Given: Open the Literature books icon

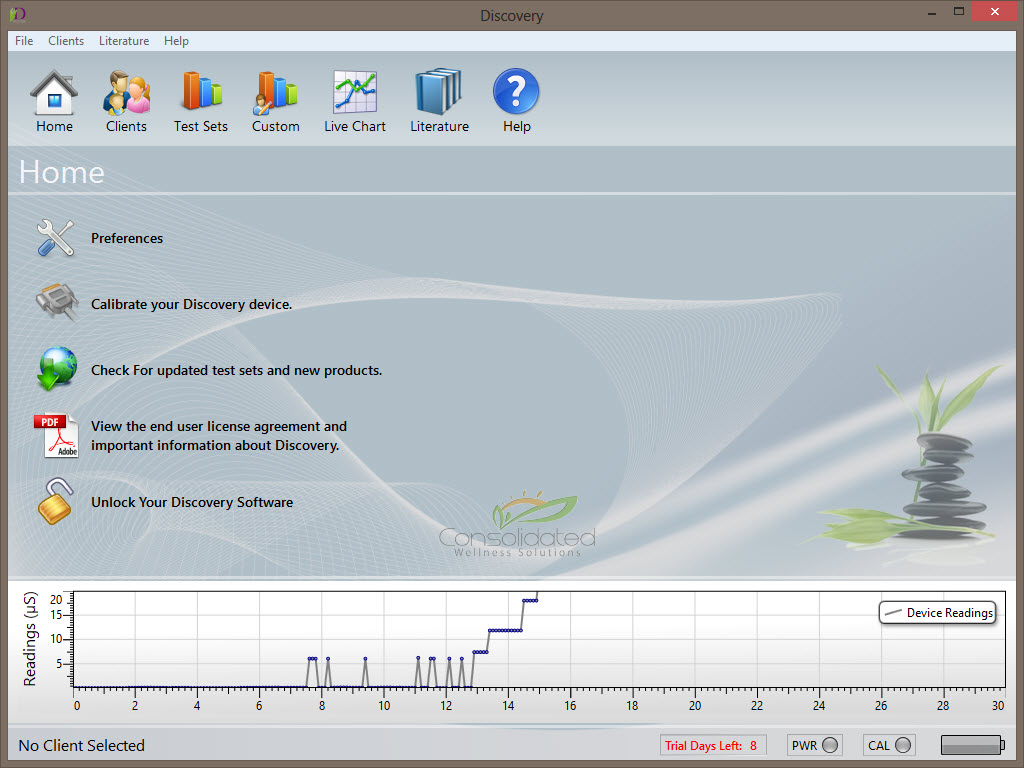Looking at the screenshot, I should coord(439,91).
